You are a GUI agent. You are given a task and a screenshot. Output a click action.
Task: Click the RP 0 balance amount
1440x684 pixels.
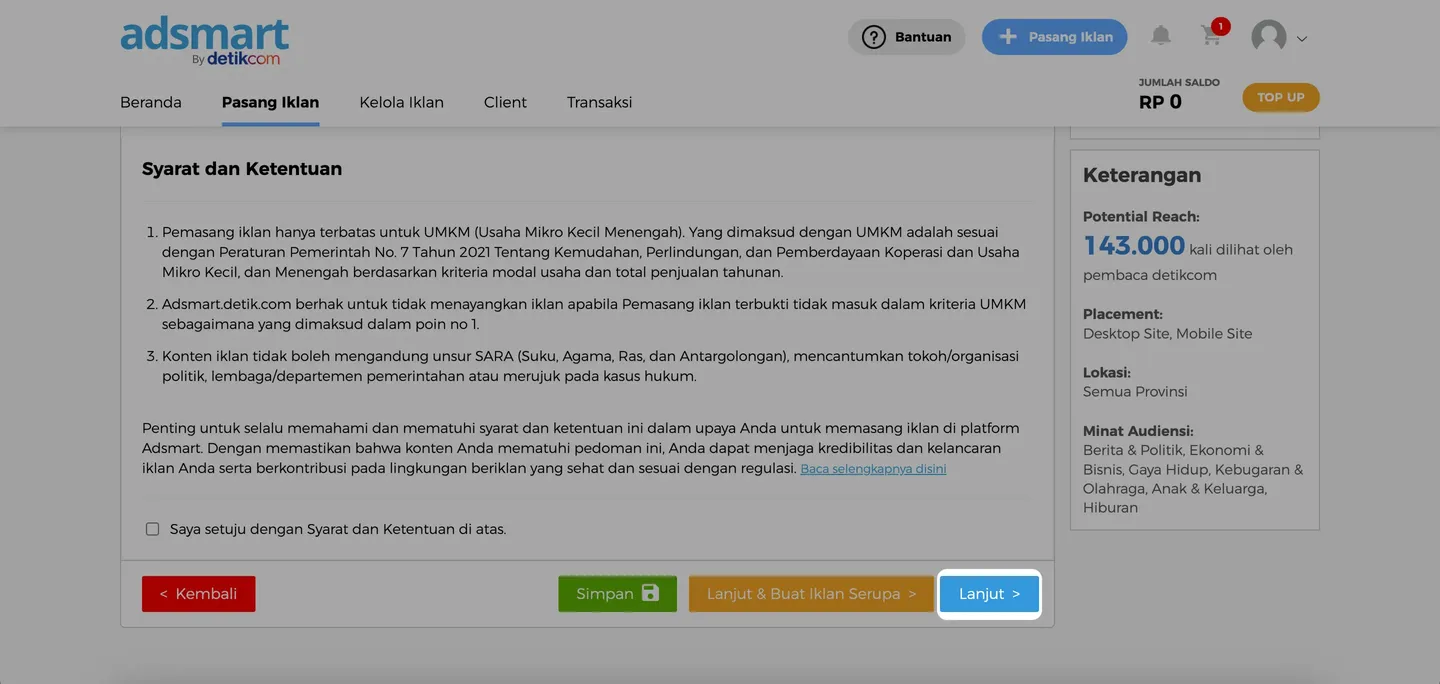1160,102
